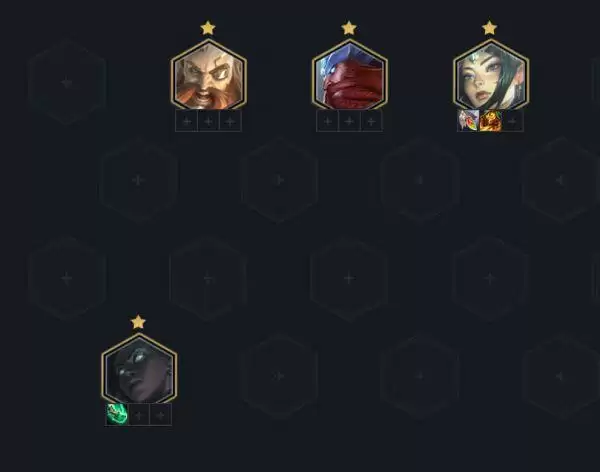Image resolution: width=600 pixels, height=472 pixels.
Task: Select the red-faced champion with blue hair
Action: pos(349,75)
